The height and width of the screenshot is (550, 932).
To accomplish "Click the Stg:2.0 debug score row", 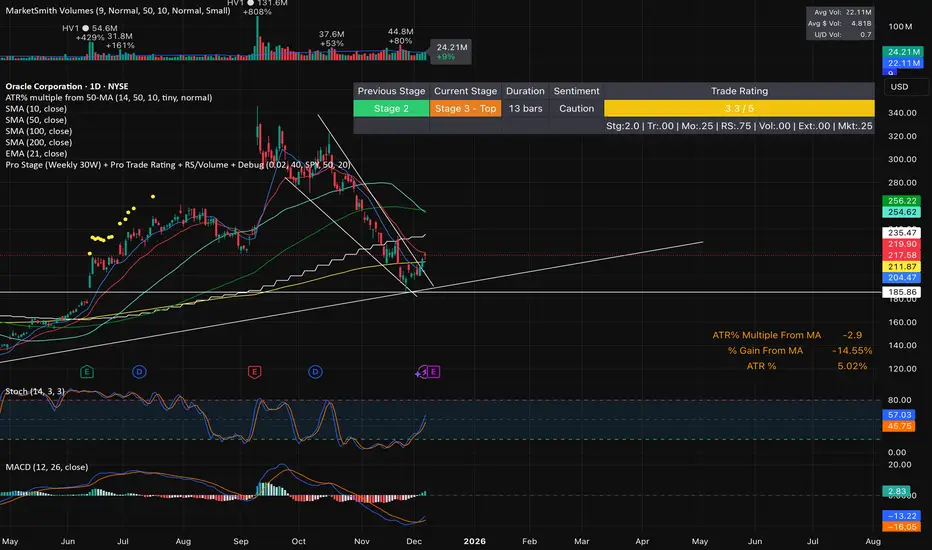I will [739, 126].
